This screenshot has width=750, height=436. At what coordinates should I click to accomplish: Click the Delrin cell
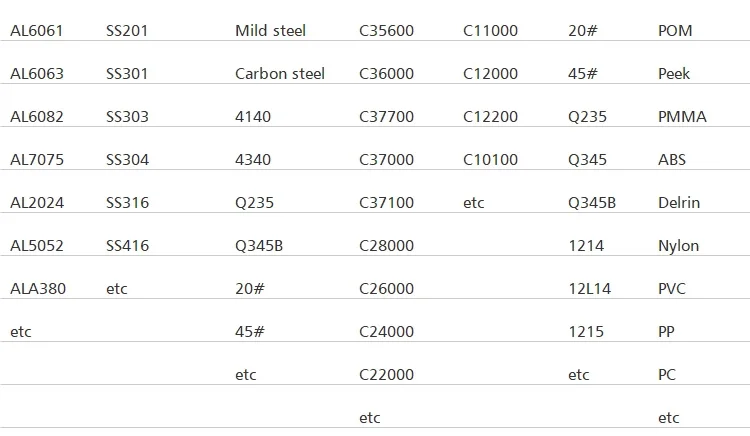tap(679, 203)
